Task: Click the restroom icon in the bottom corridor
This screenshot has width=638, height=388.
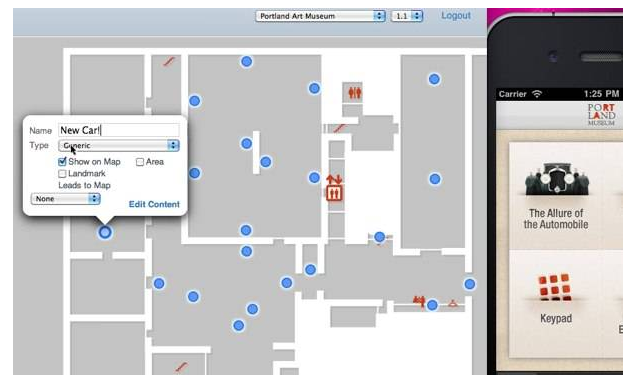Action: click(419, 301)
